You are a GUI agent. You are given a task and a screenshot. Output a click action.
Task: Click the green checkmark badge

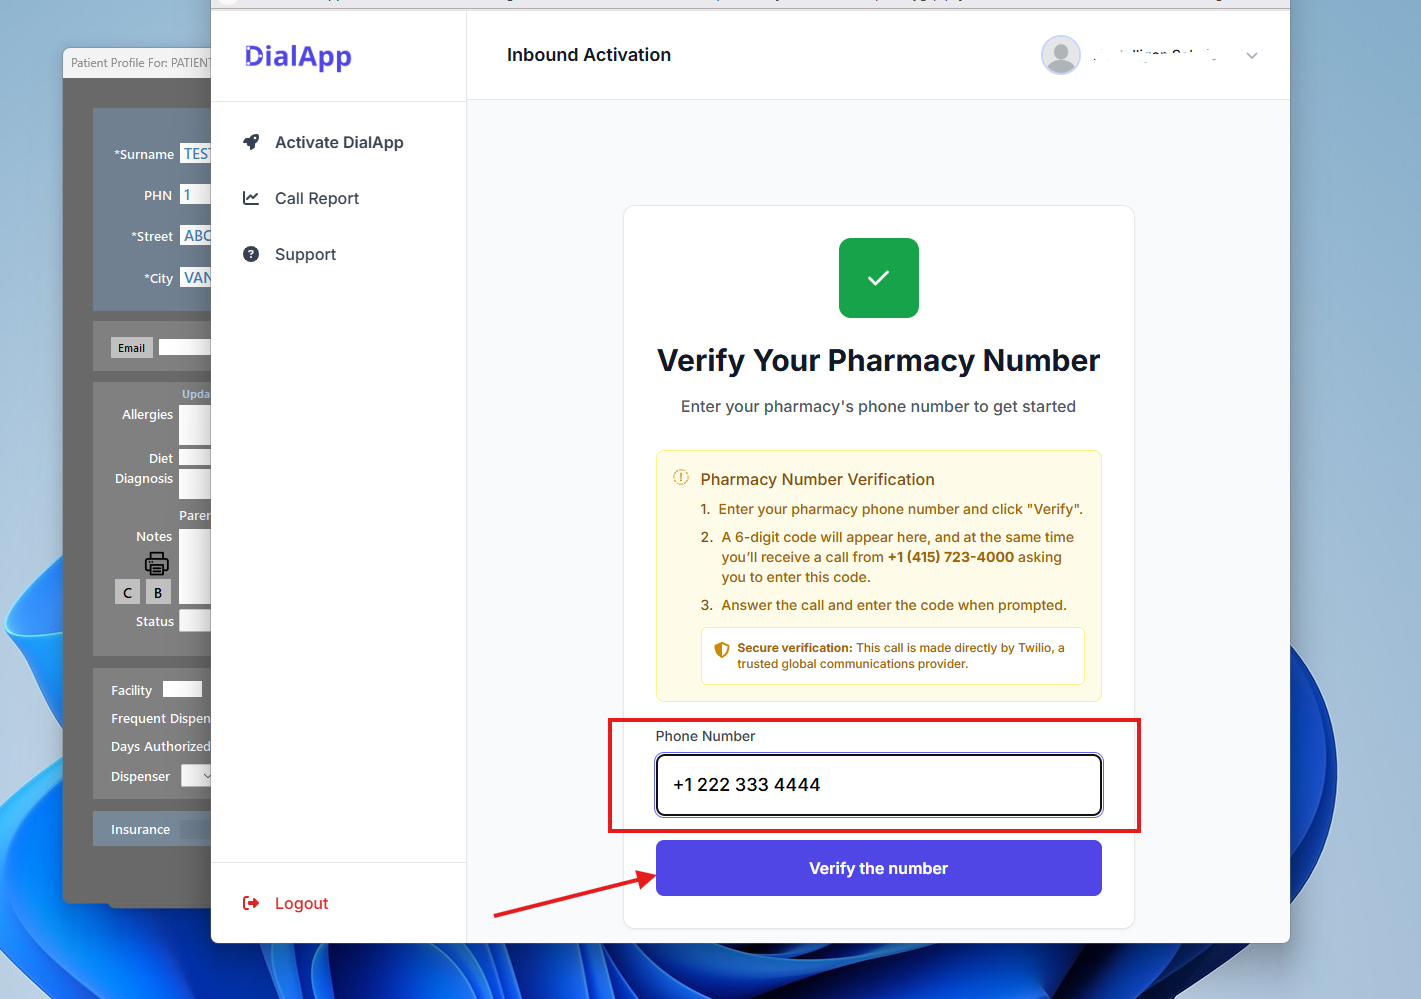coord(878,278)
